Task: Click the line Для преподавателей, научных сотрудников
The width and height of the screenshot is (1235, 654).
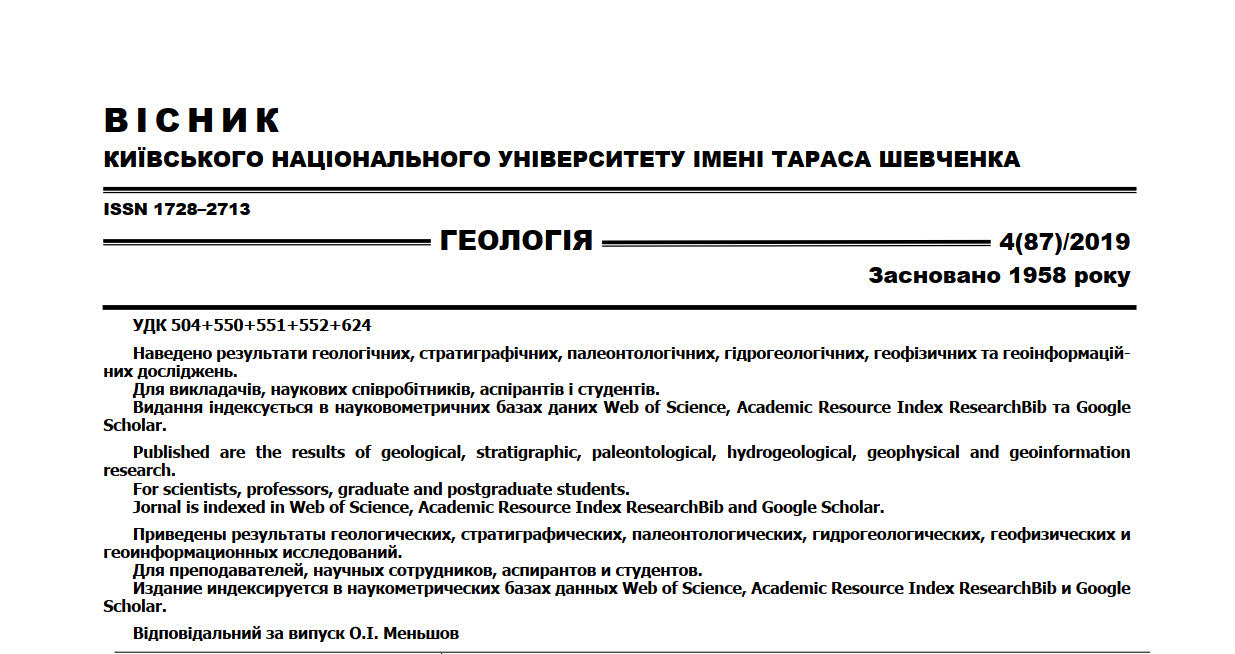Action: (x=417, y=571)
